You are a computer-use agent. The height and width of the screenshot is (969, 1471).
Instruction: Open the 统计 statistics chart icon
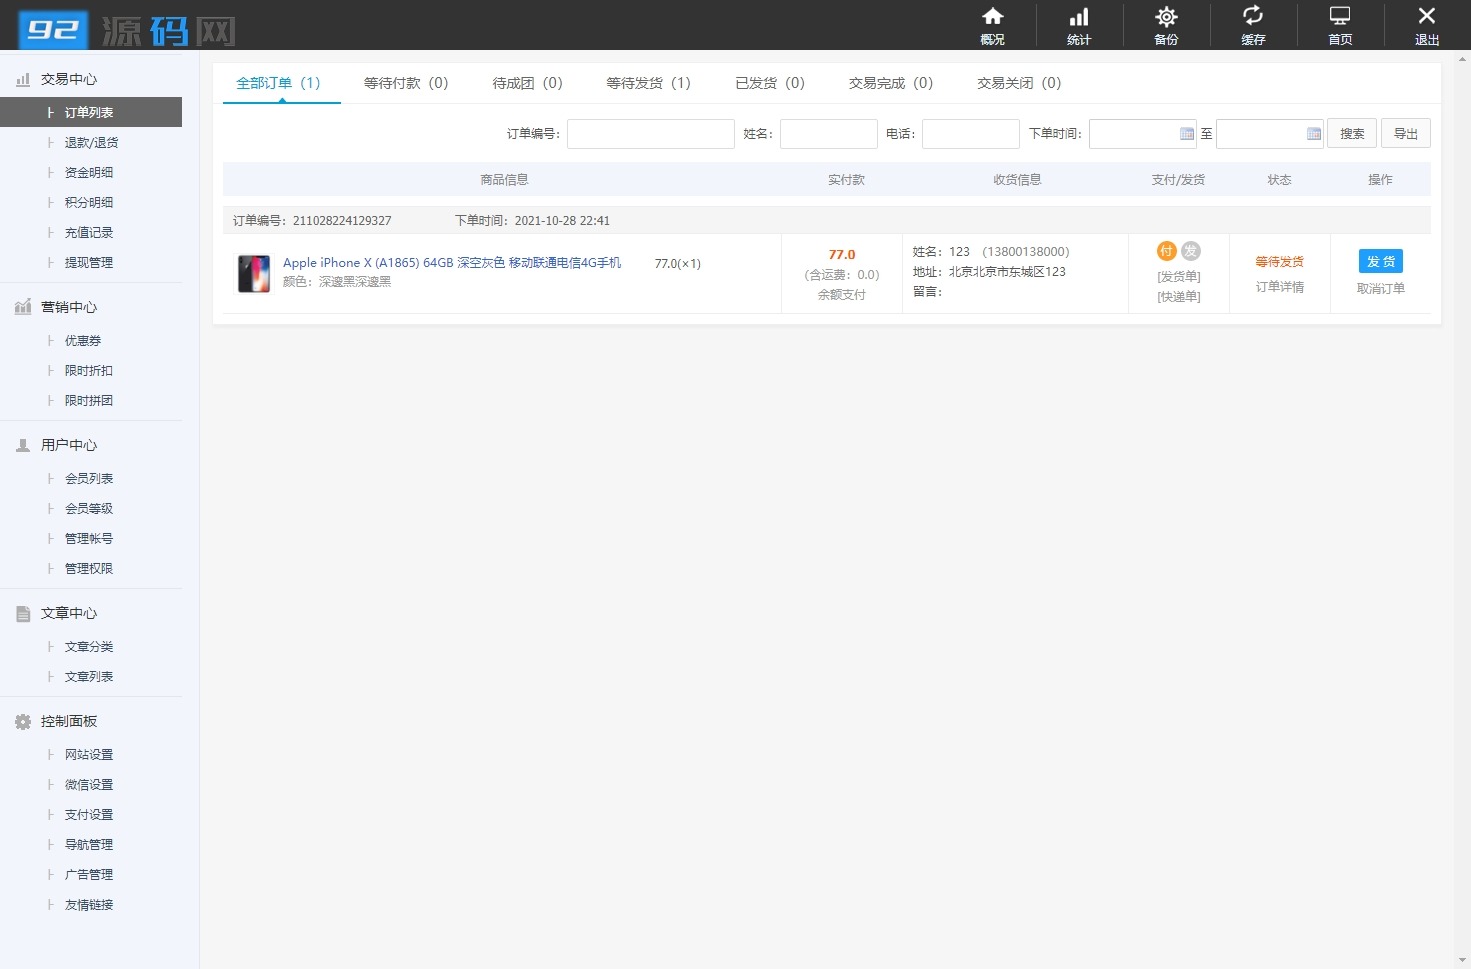1079,17
